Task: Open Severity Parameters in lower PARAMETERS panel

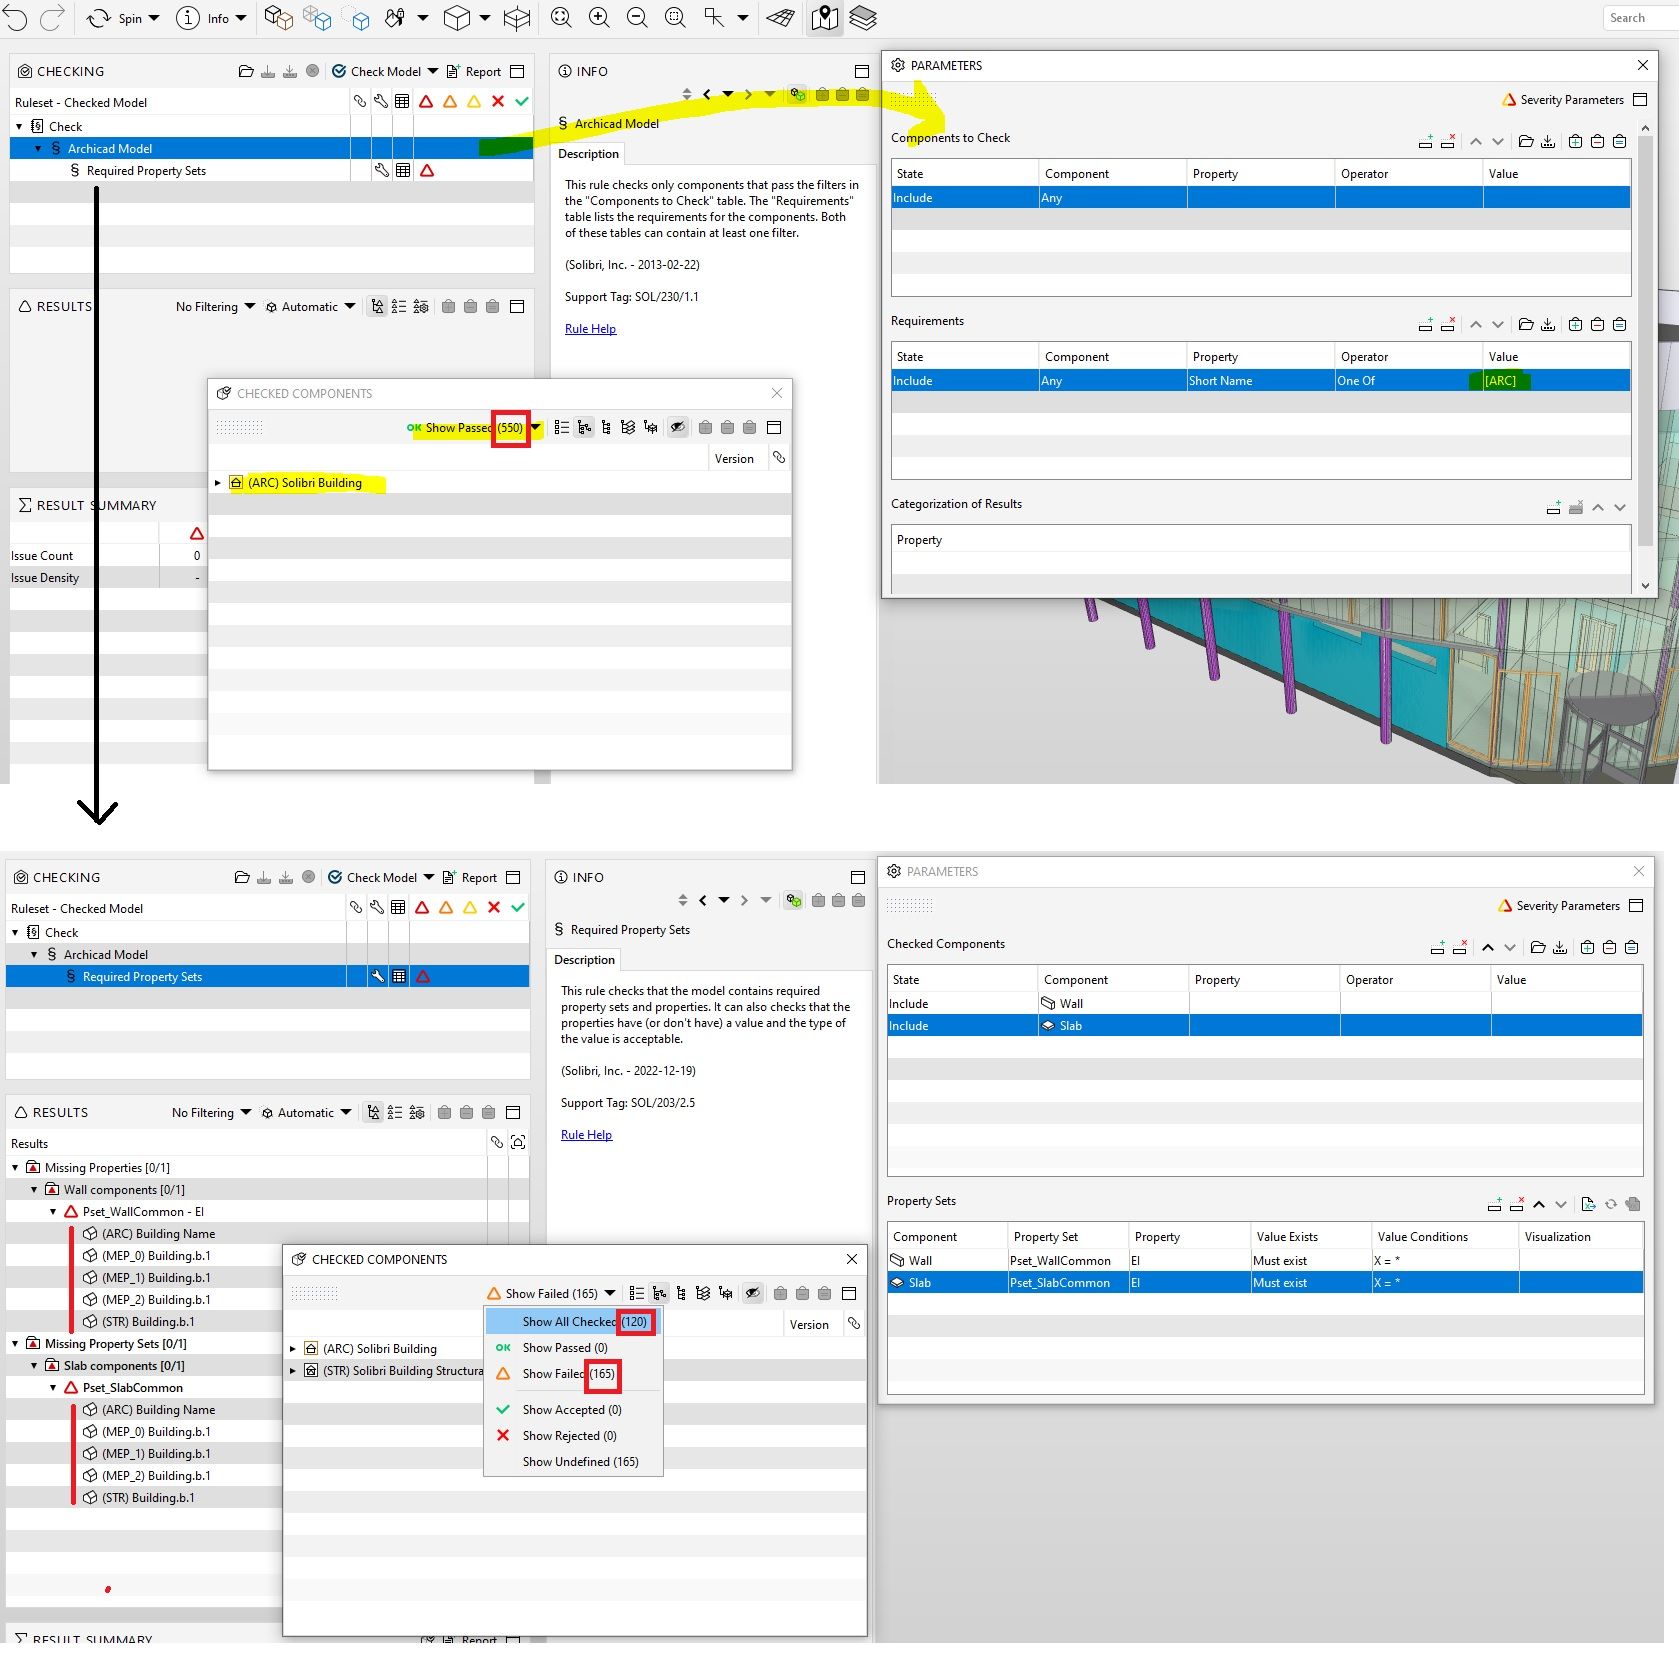Action: [1558, 906]
